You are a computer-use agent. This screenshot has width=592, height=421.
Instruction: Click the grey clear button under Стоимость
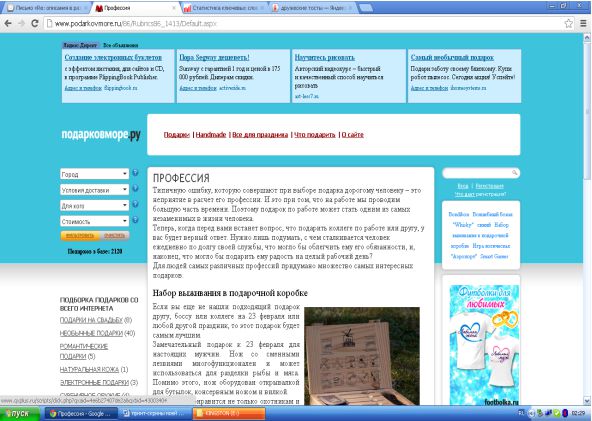pyautogui.click(x=114, y=236)
